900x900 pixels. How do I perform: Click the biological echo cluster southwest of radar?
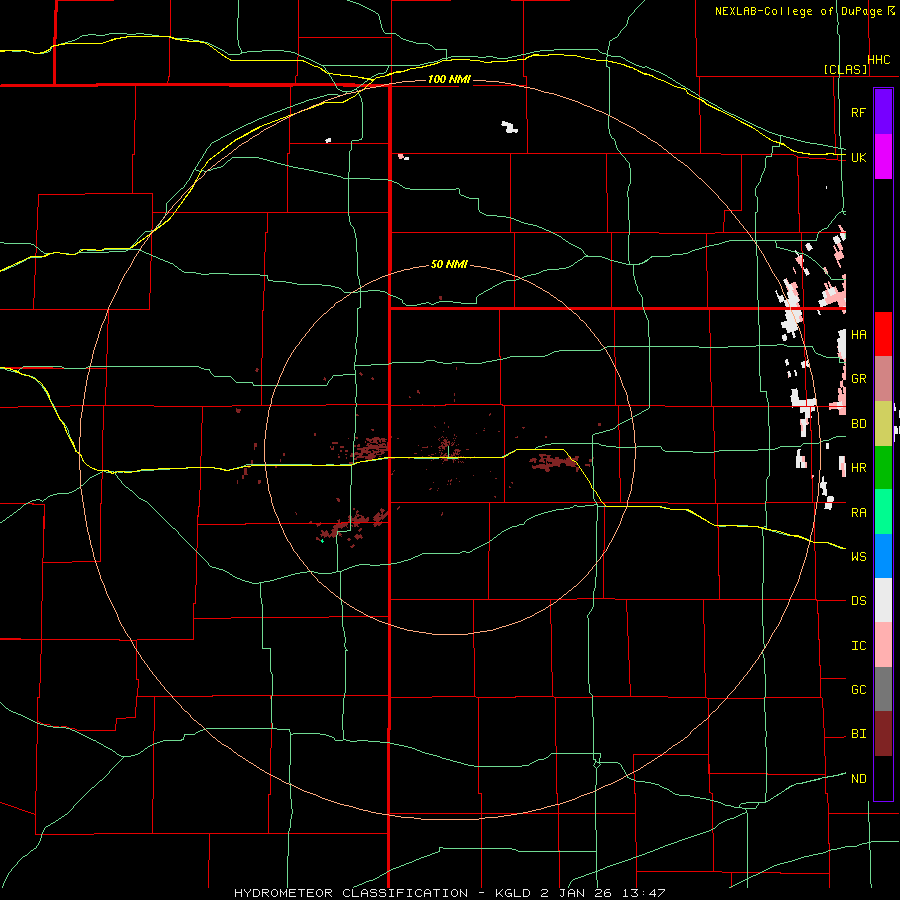(351, 525)
